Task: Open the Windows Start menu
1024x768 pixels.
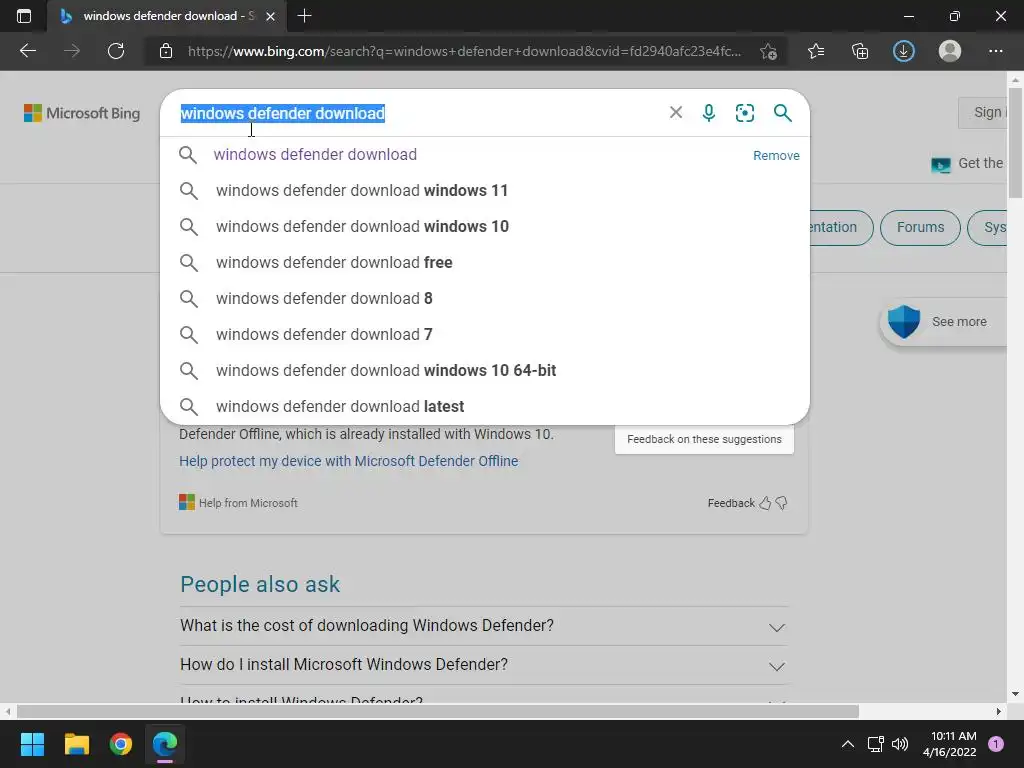Action: coord(32,744)
